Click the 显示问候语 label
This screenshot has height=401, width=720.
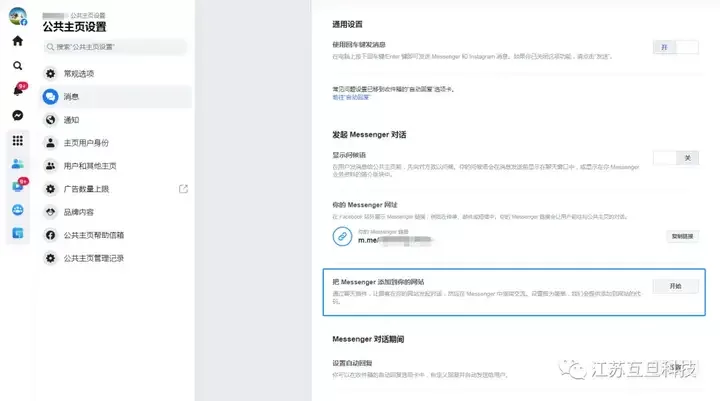pos(349,155)
